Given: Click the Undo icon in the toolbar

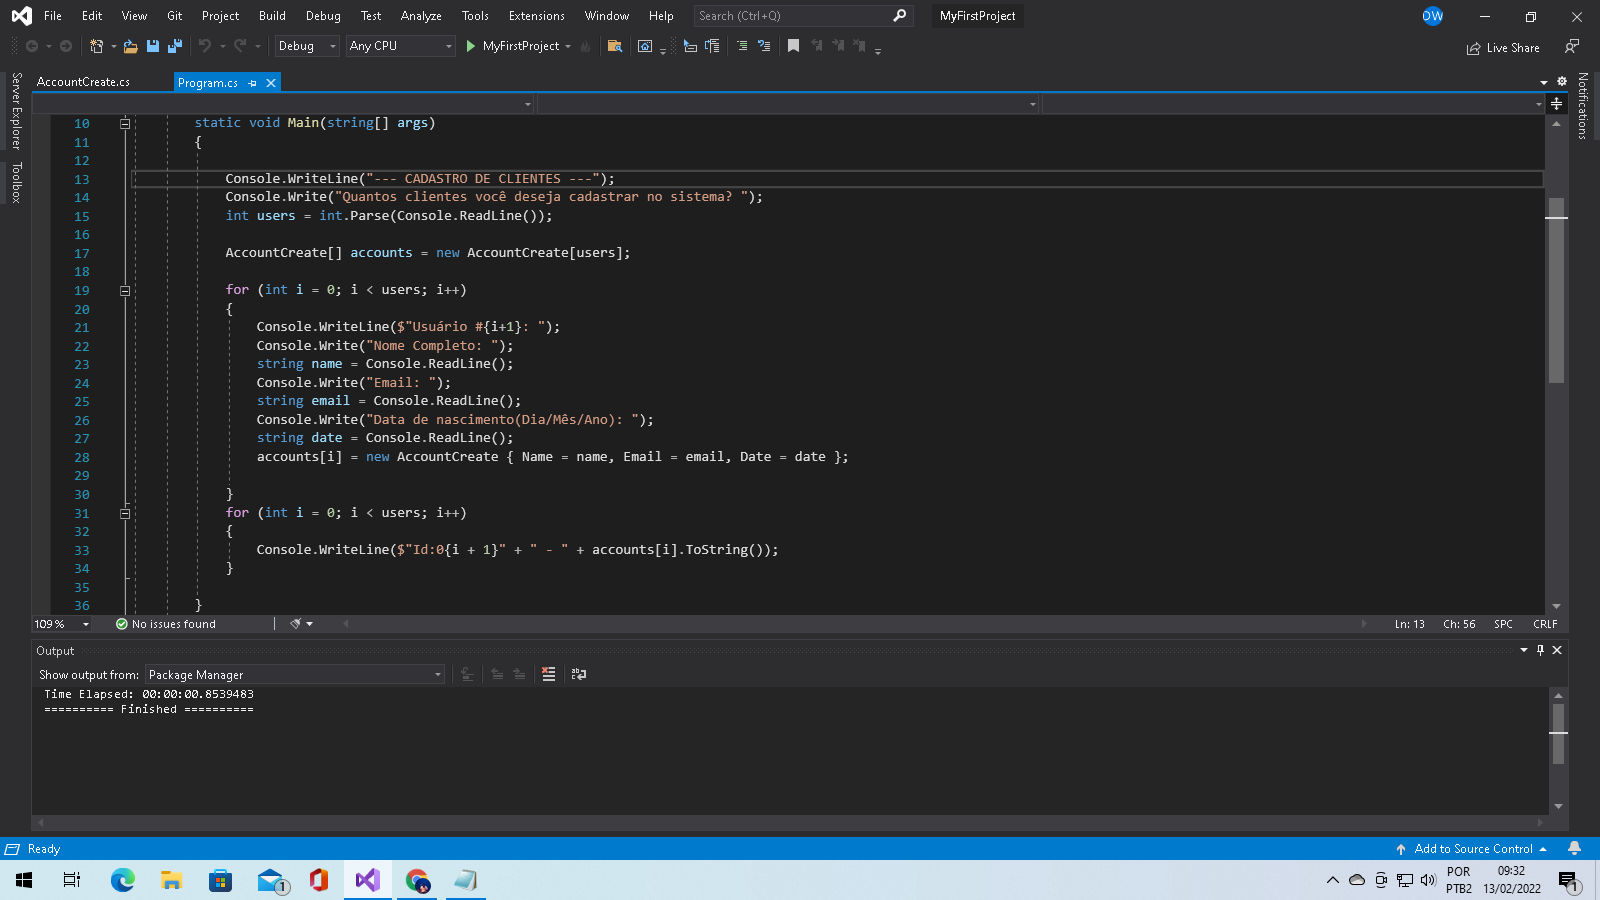Looking at the screenshot, I should tap(206, 46).
